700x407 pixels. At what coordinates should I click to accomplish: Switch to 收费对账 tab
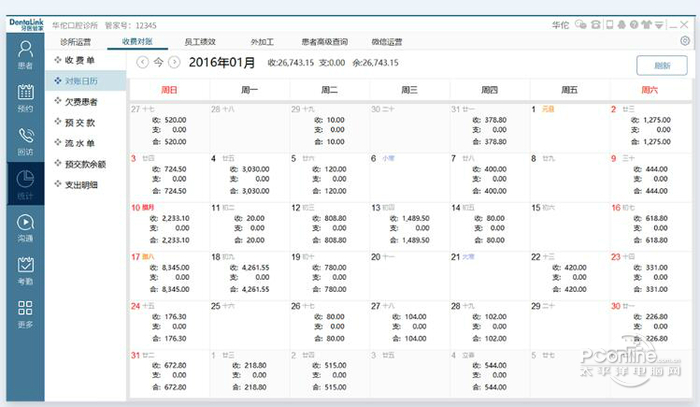pyautogui.click(x=138, y=42)
